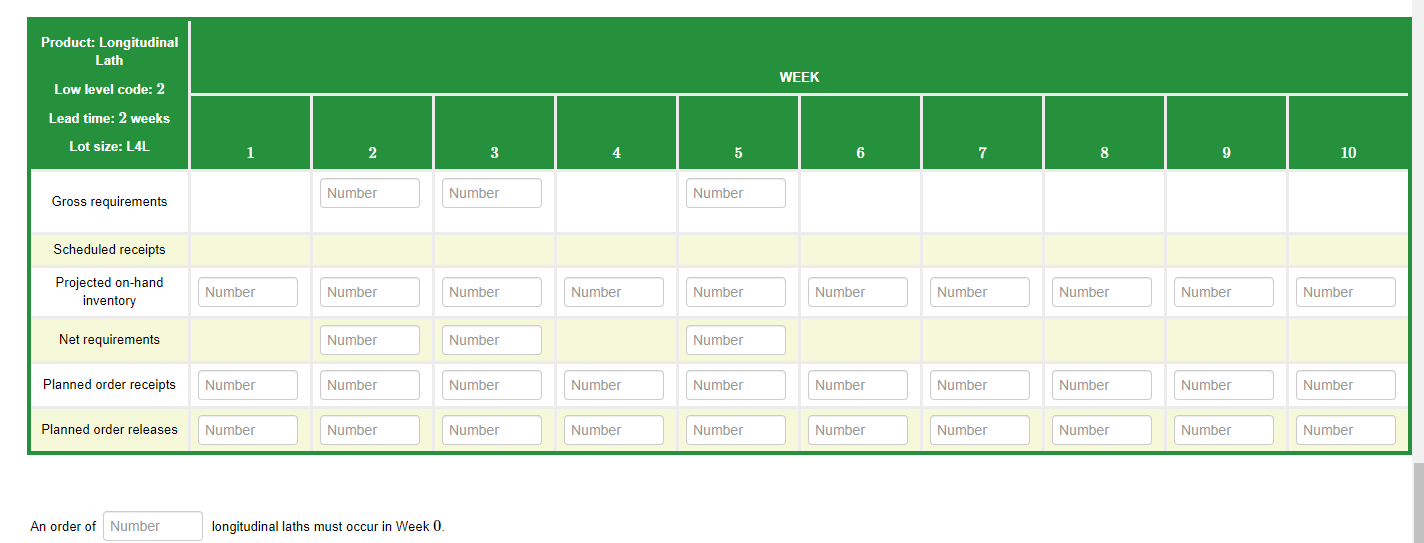Activate Planned order releases field, week 6

click(x=858, y=430)
